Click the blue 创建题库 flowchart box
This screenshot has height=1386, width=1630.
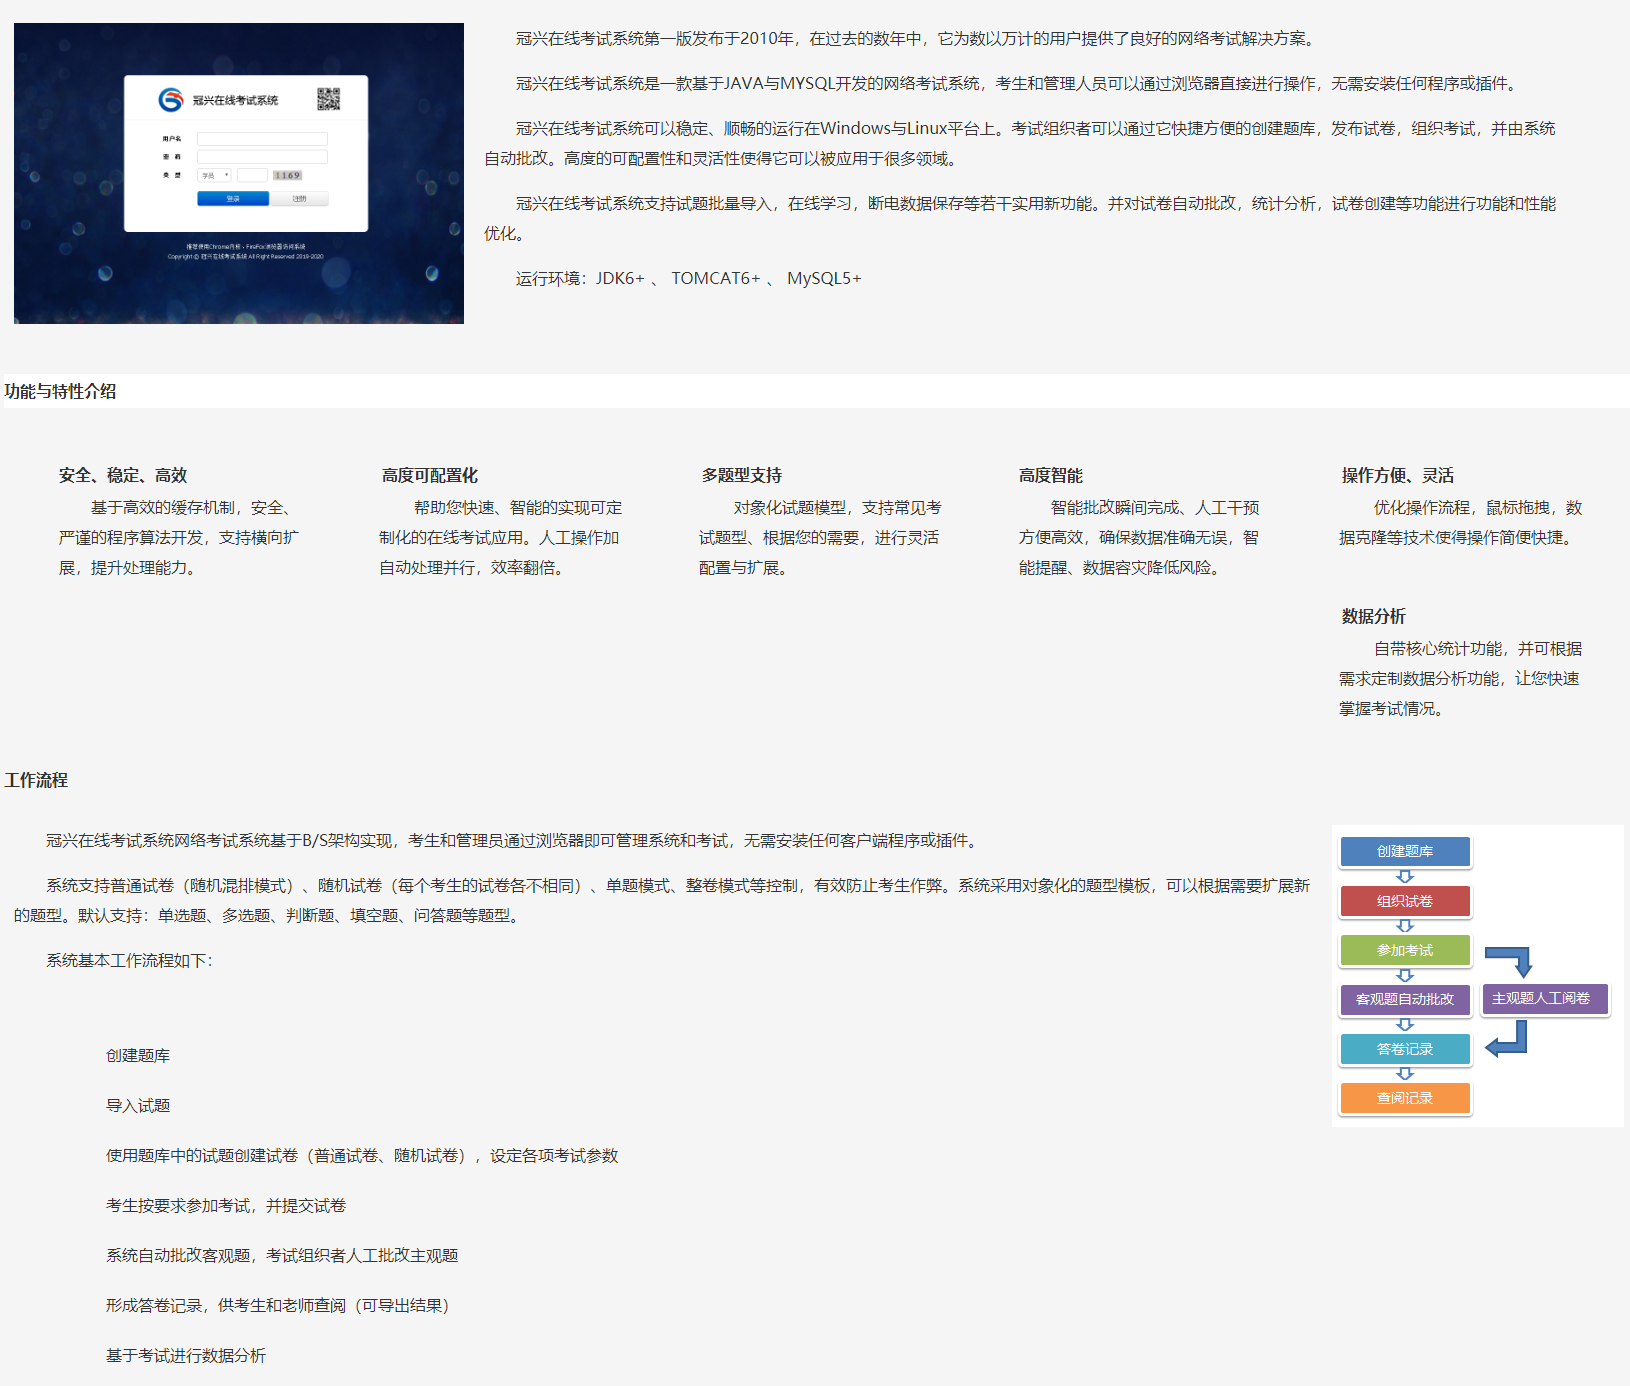coord(1405,851)
